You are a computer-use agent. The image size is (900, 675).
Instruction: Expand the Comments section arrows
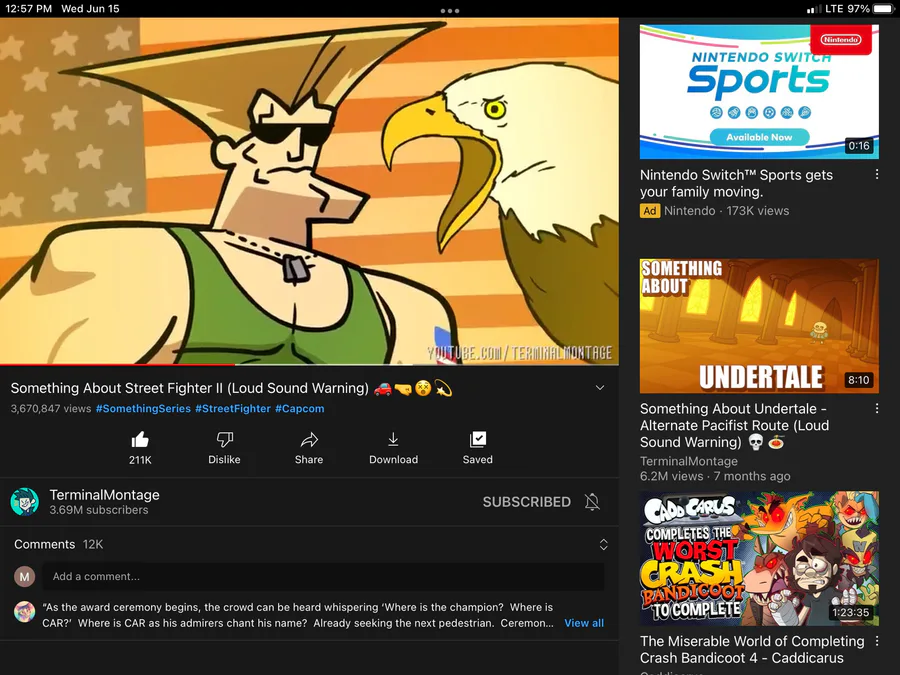pos(603,544)
